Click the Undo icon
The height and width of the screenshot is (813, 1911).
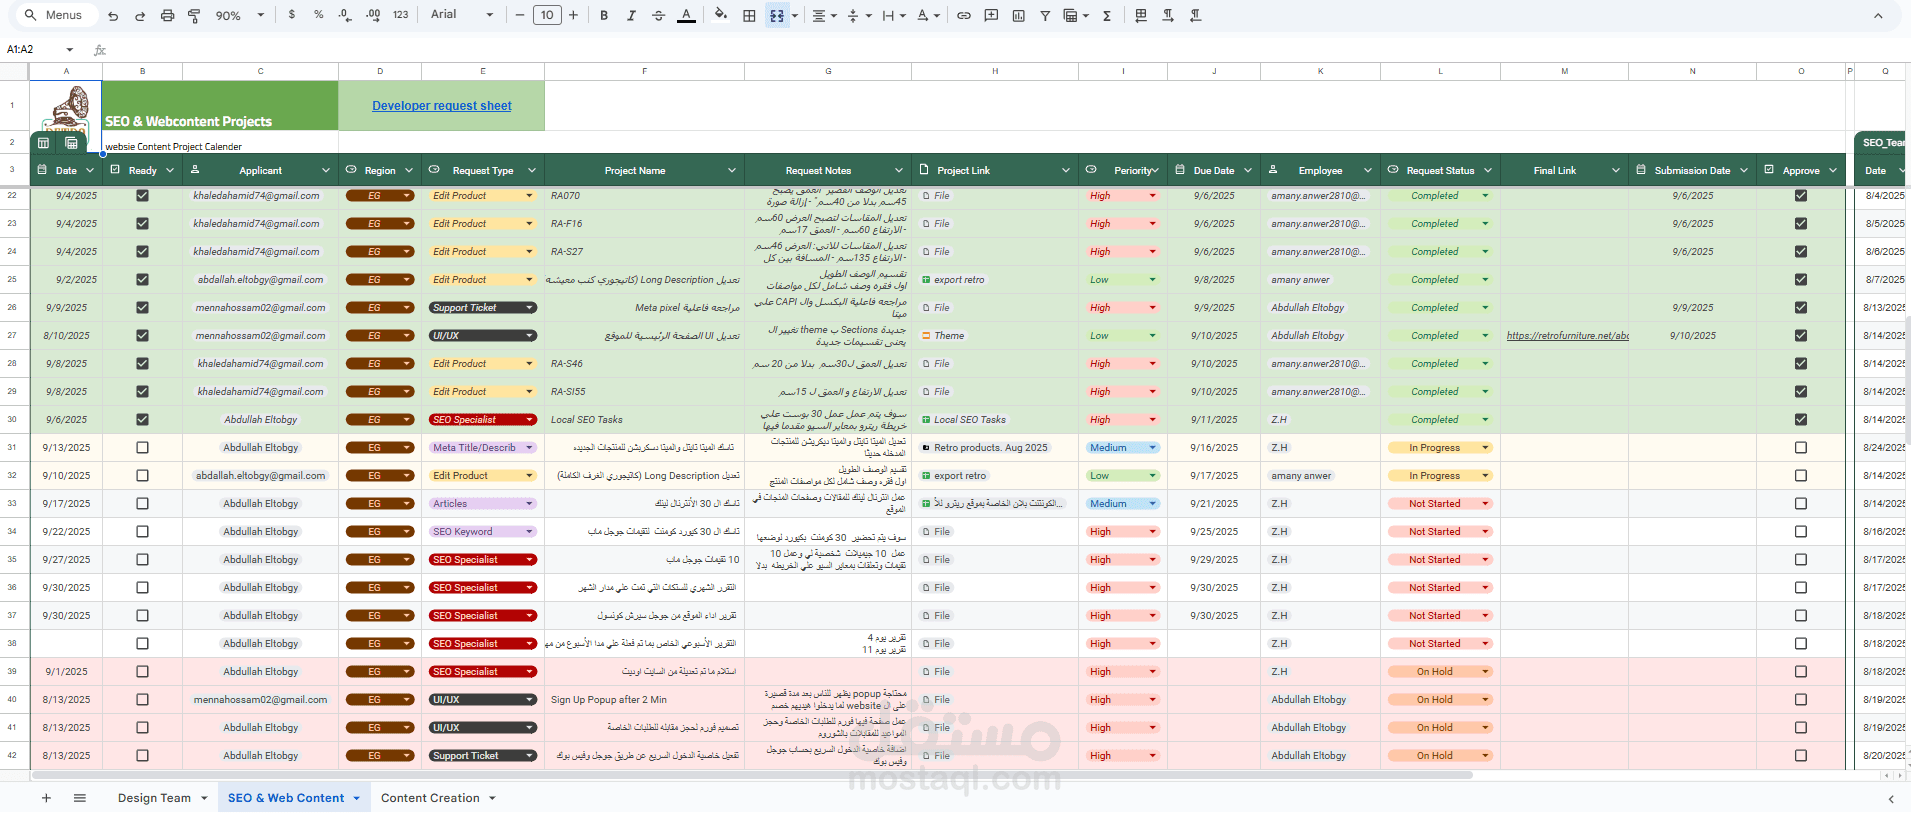(113, 16)
